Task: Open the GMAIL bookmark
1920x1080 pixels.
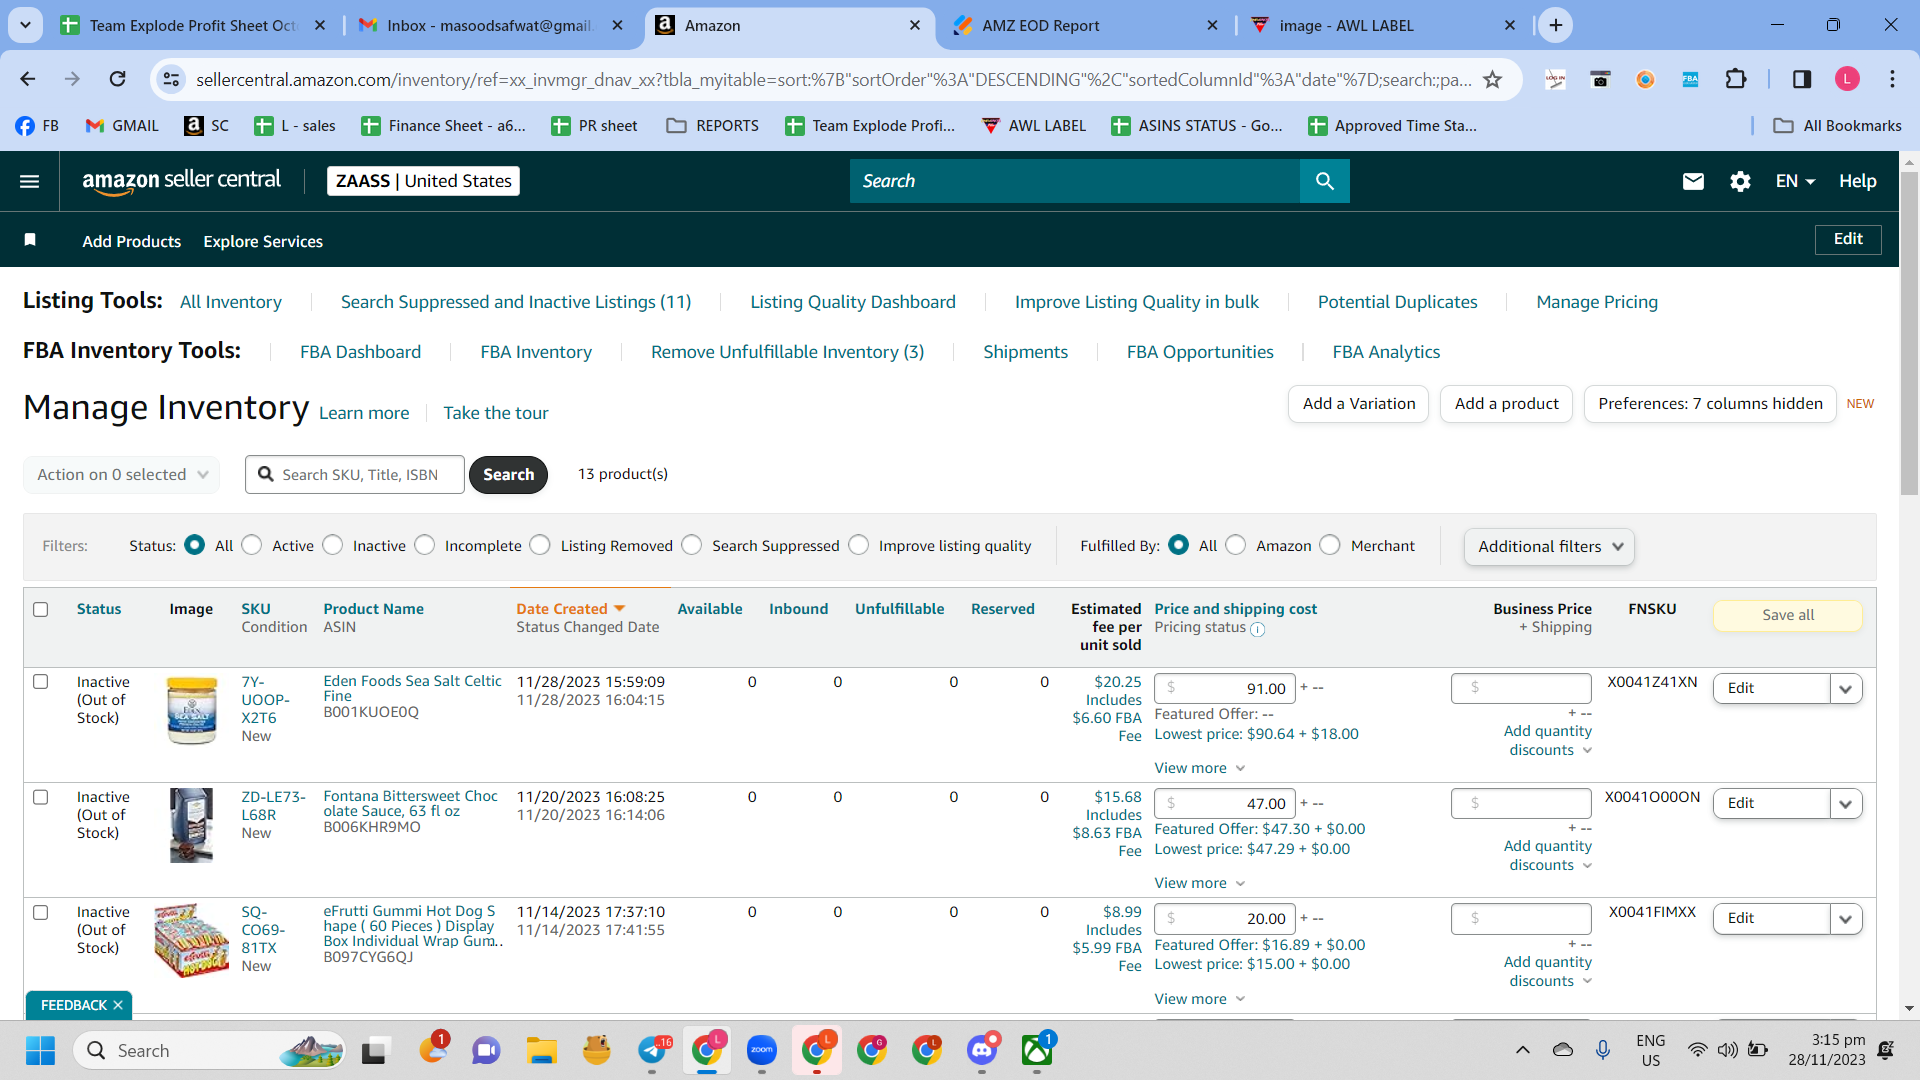Action: [x=122, y=125]
